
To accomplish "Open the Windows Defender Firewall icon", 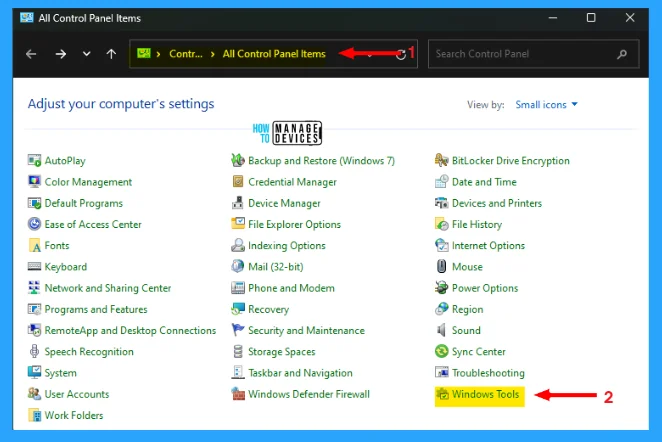I will click(x=238, y=394).
